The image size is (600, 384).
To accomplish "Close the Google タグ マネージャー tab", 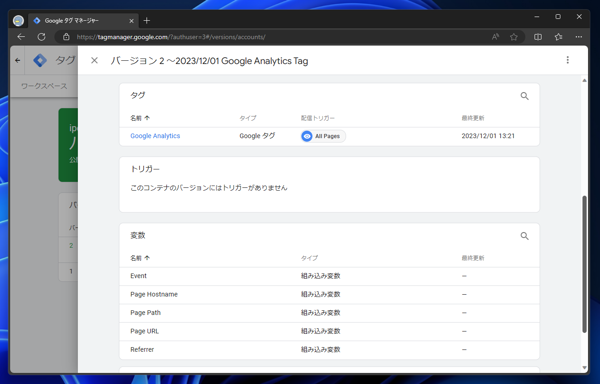I will pos(131,21).
